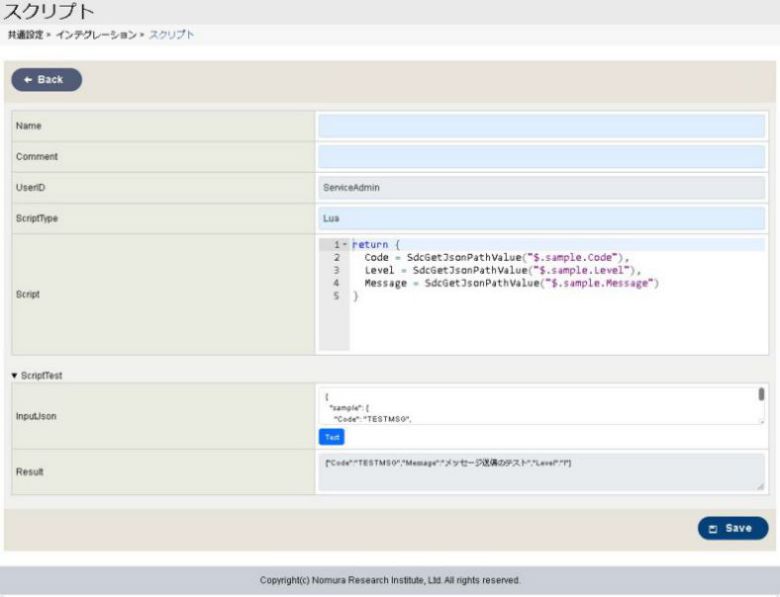Click script line 2 with Code assignment
780x597 pixels.
(x=496, y=257)
